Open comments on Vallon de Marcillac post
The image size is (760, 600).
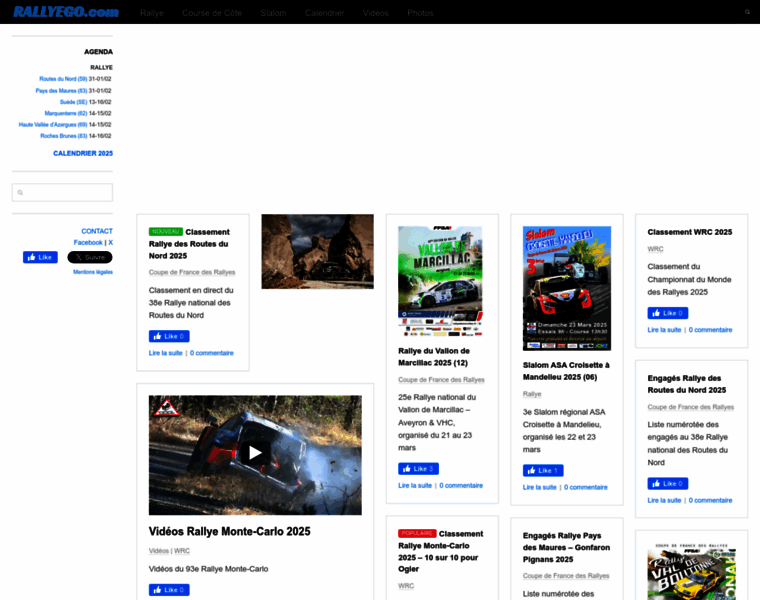pyautogui.click(x=461, y=486)
